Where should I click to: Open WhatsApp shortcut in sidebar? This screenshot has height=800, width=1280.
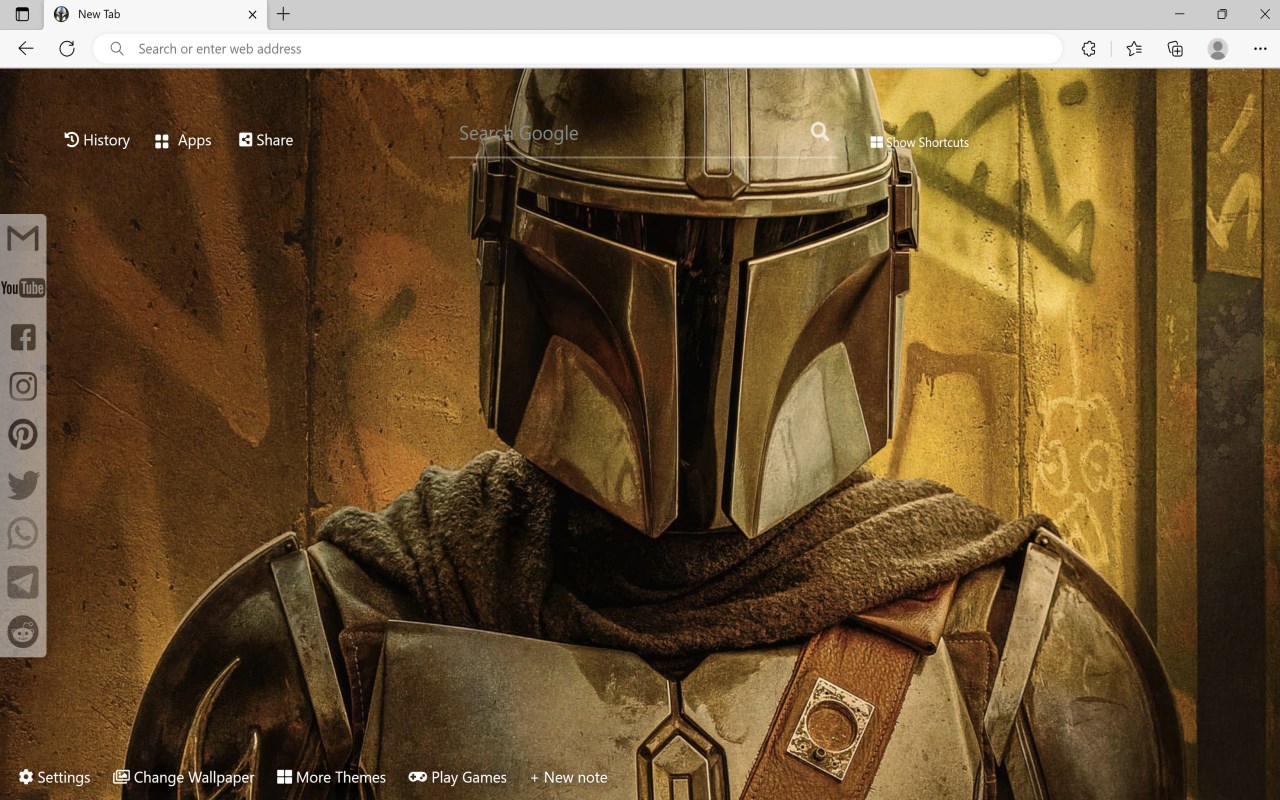(23, 534)
